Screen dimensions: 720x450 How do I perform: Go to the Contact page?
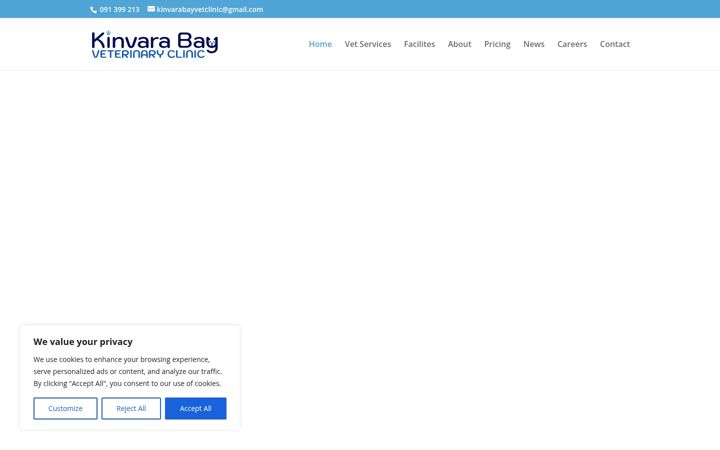615,44
